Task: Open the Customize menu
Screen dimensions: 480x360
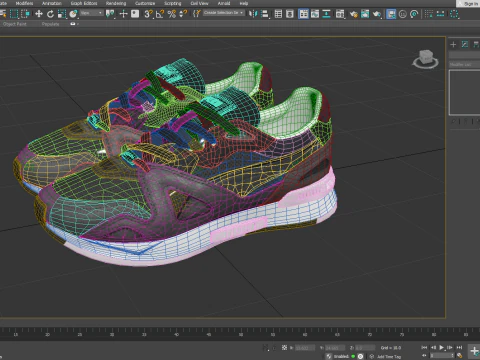Action: (145, 3)
